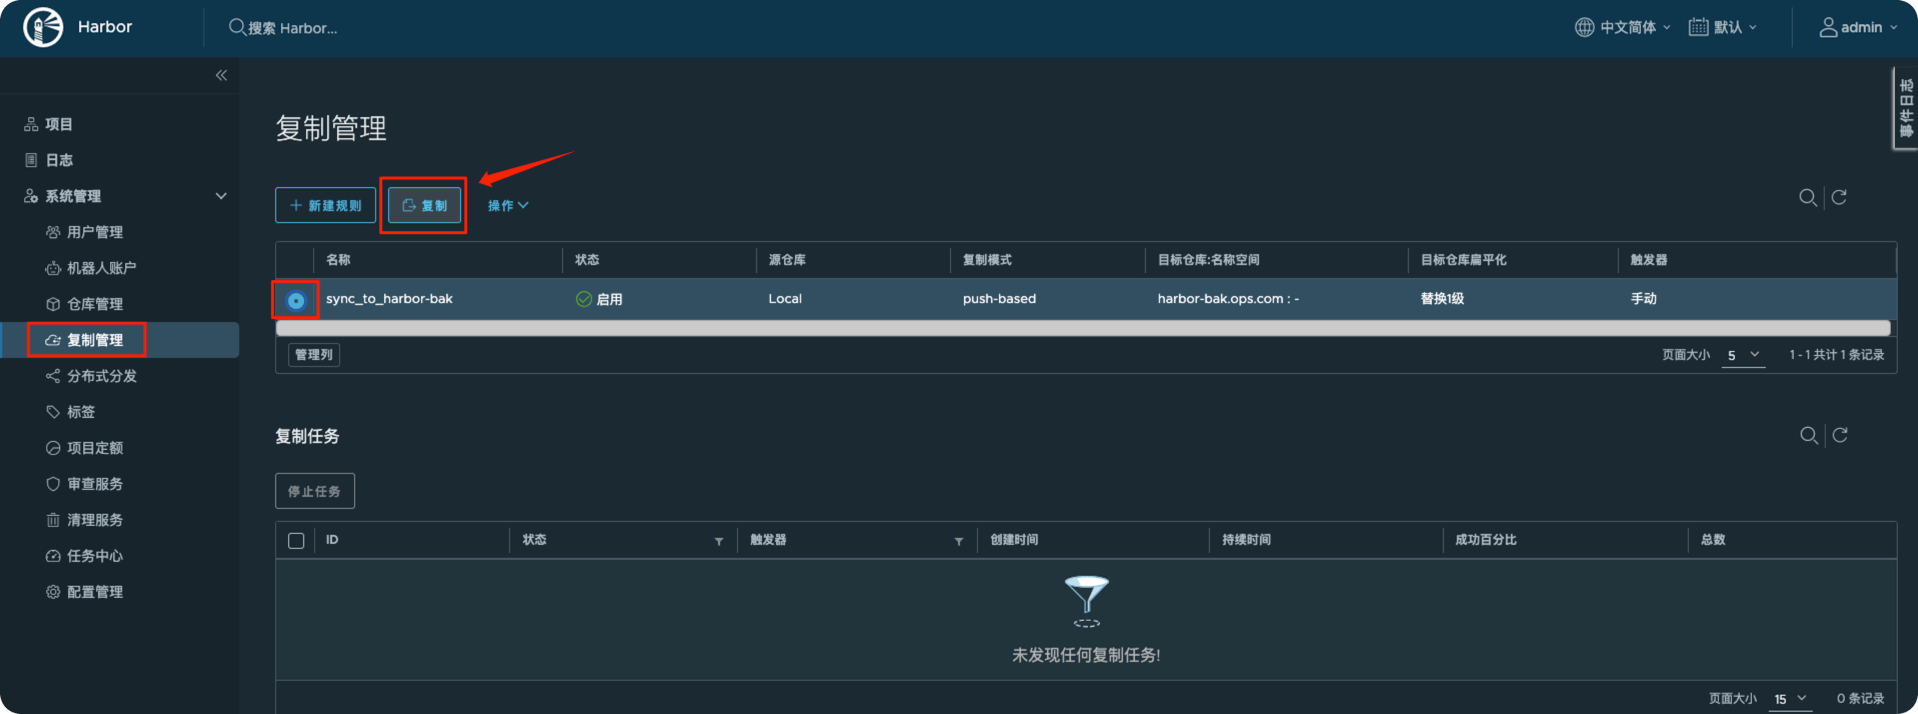Click rule name sync_to_harbor-bak
This screenshot has height=714, width=1918.
point(389,298)
